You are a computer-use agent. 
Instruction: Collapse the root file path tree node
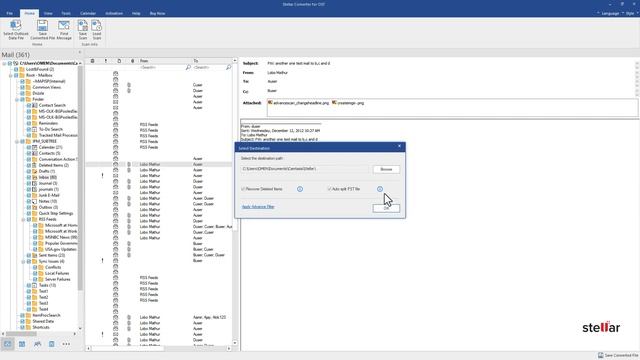click(4, 63)
